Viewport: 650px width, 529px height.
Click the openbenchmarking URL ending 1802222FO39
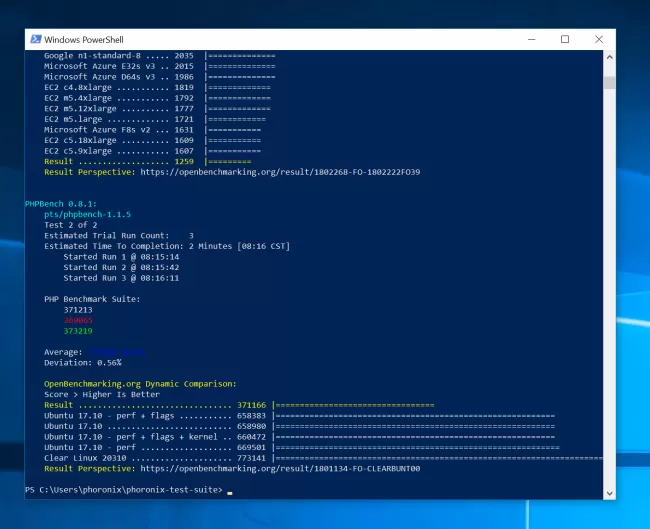pos(280,172)
